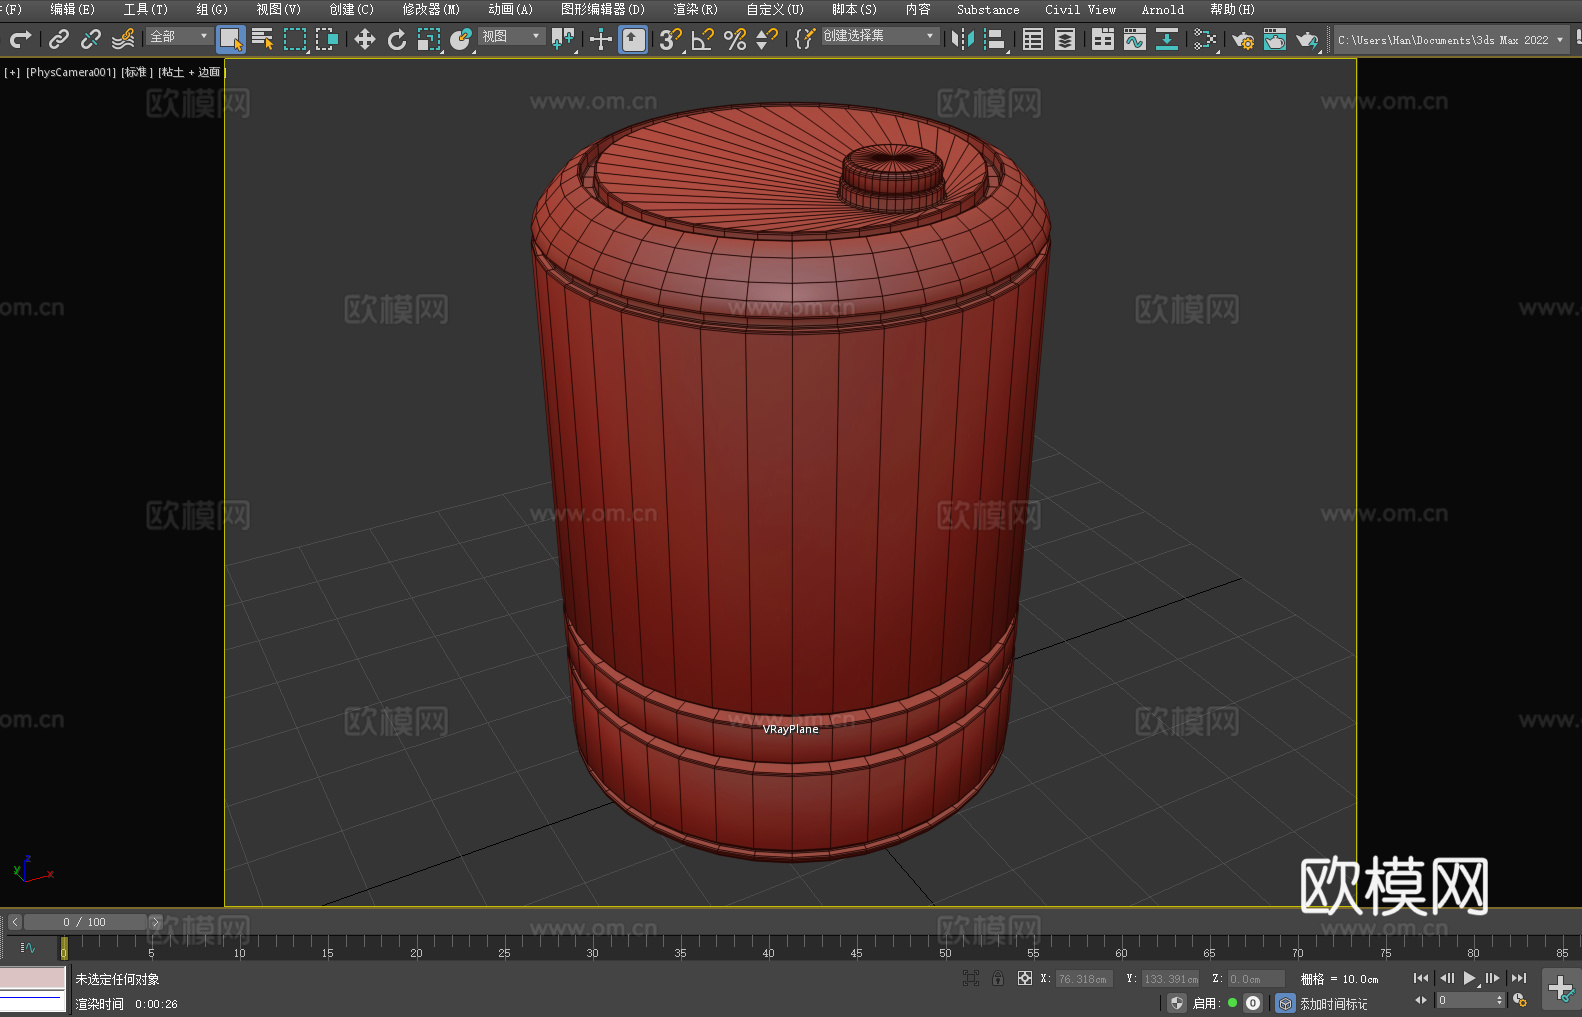Click the Unlink Selection icon

click(x=91, y=39)
